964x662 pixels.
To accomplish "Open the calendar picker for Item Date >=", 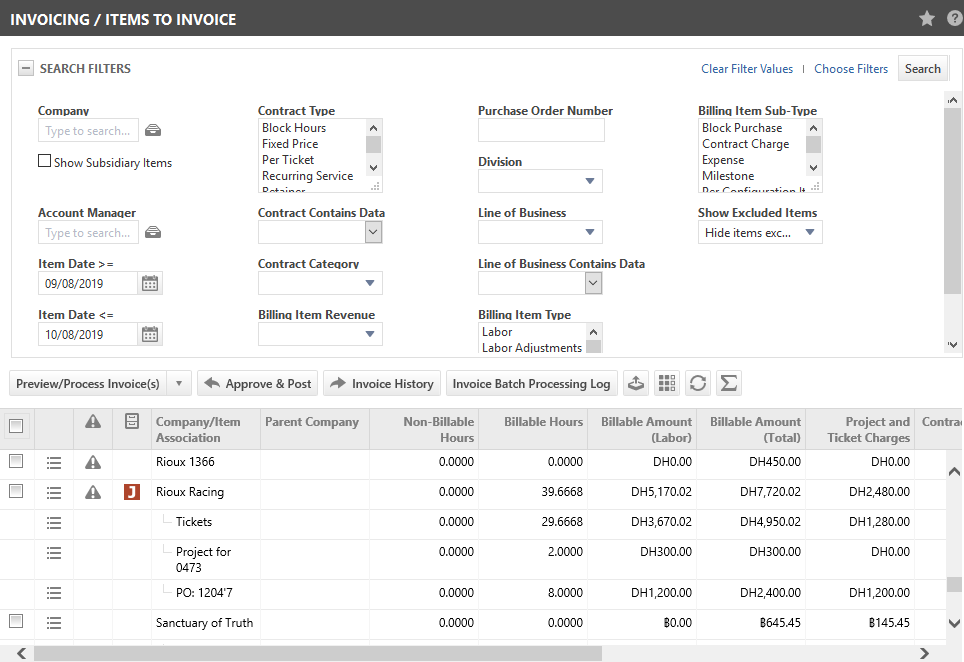I will 150,283.
